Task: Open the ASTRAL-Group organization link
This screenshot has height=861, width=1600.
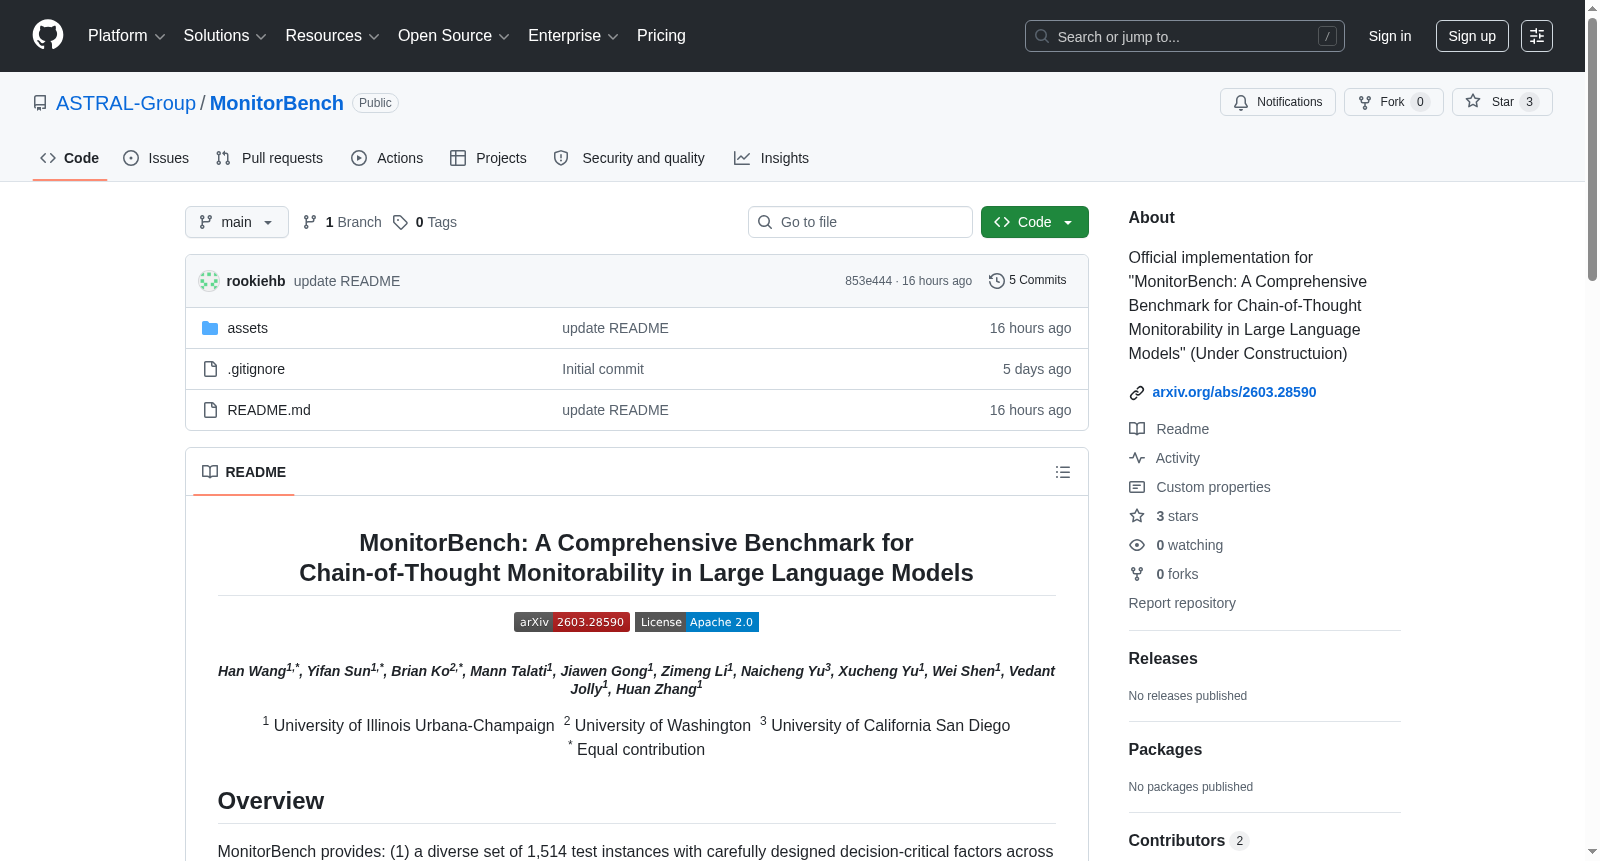Action: click(x=126, y=103)
